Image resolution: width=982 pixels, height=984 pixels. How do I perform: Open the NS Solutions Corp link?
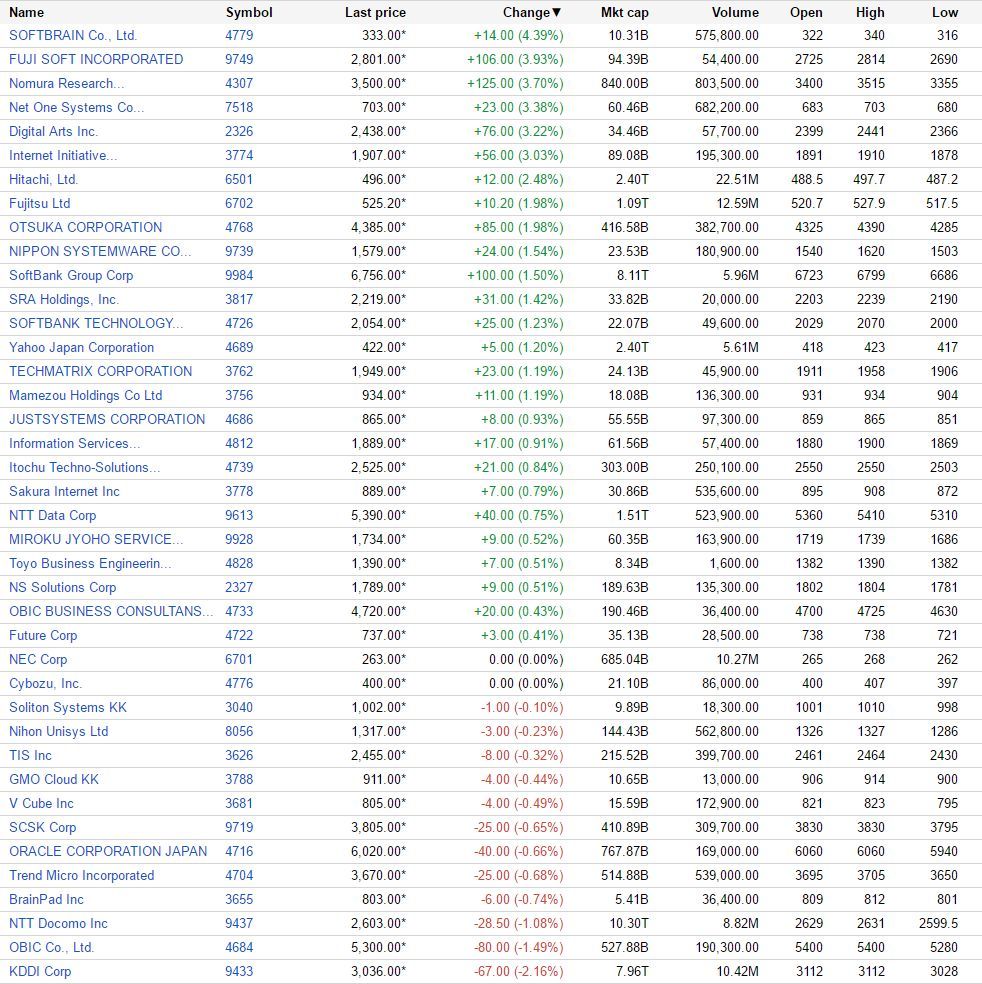pos(63,587)
